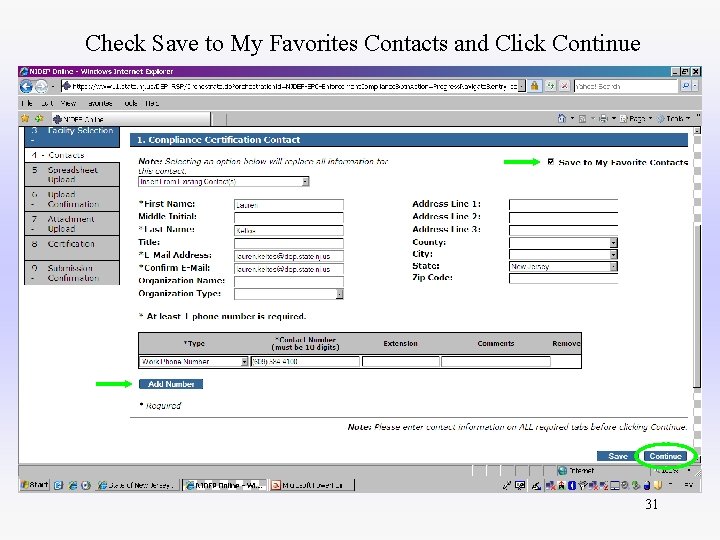Image resolution: width=720 pixels, height=540 pixels.
Task: Click the Favorites star icon
Action: [25, 118]
